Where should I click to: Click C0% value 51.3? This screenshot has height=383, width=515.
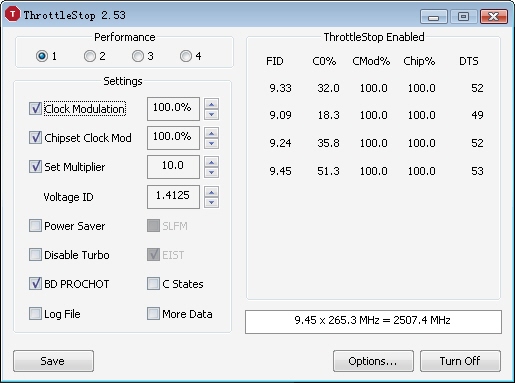[x=328, y=171]
